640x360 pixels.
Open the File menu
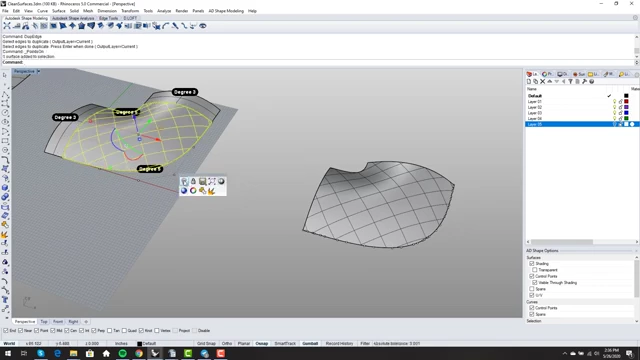coord(5,11)
